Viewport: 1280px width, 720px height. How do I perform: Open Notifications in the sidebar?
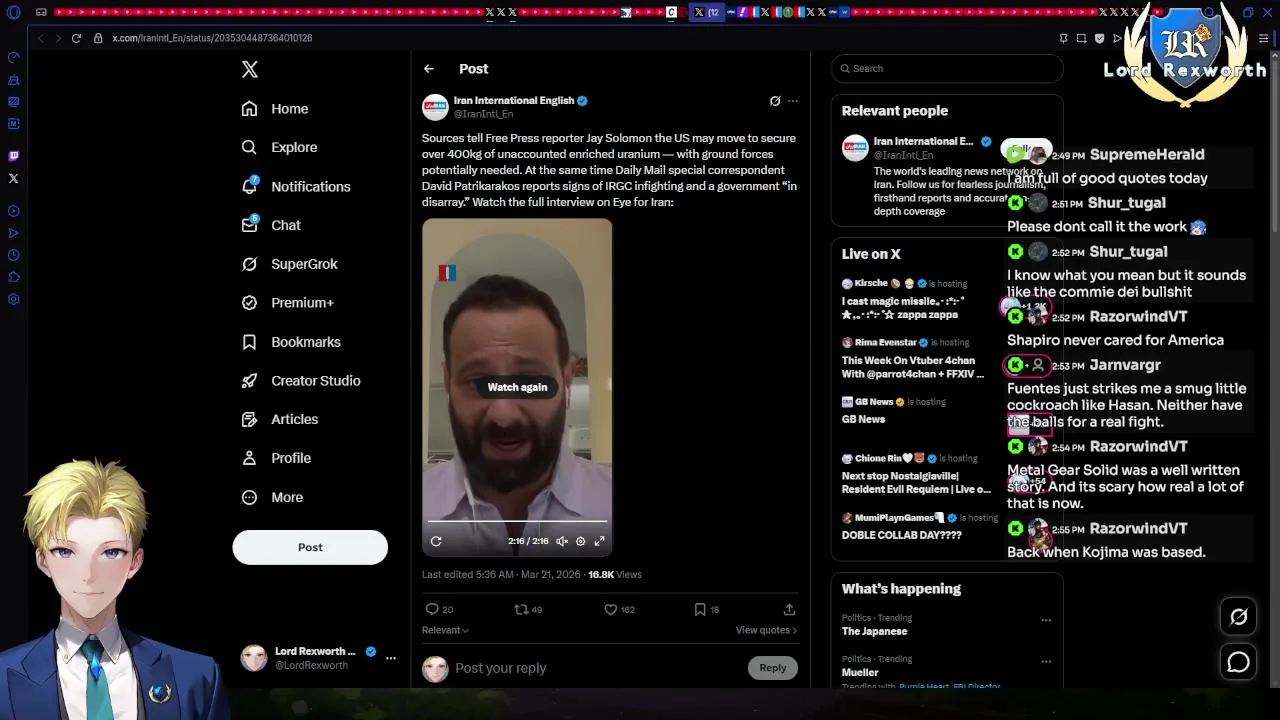tap(297, 186)
